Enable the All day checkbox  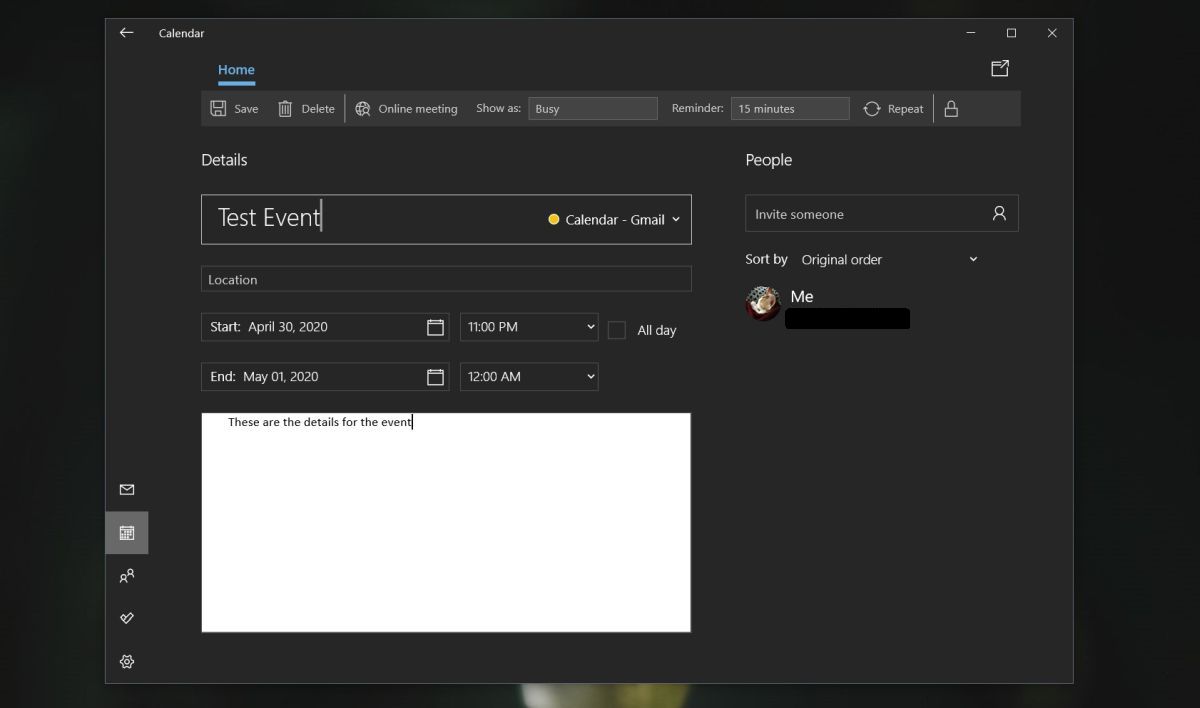pos(616,330)
